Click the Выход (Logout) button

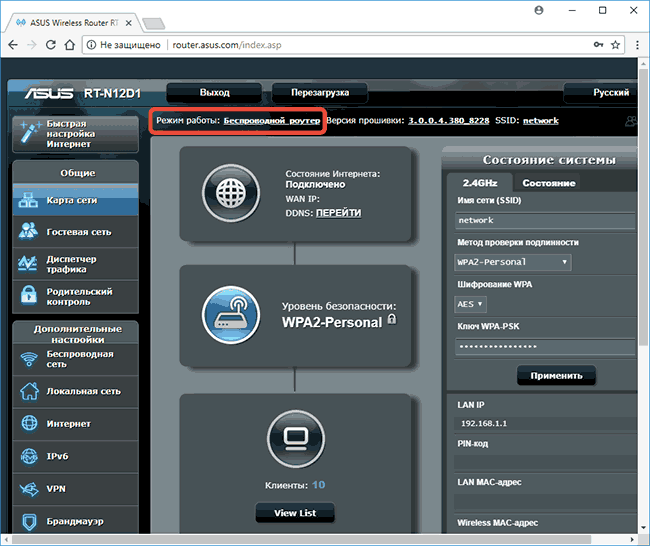point(214,92)
